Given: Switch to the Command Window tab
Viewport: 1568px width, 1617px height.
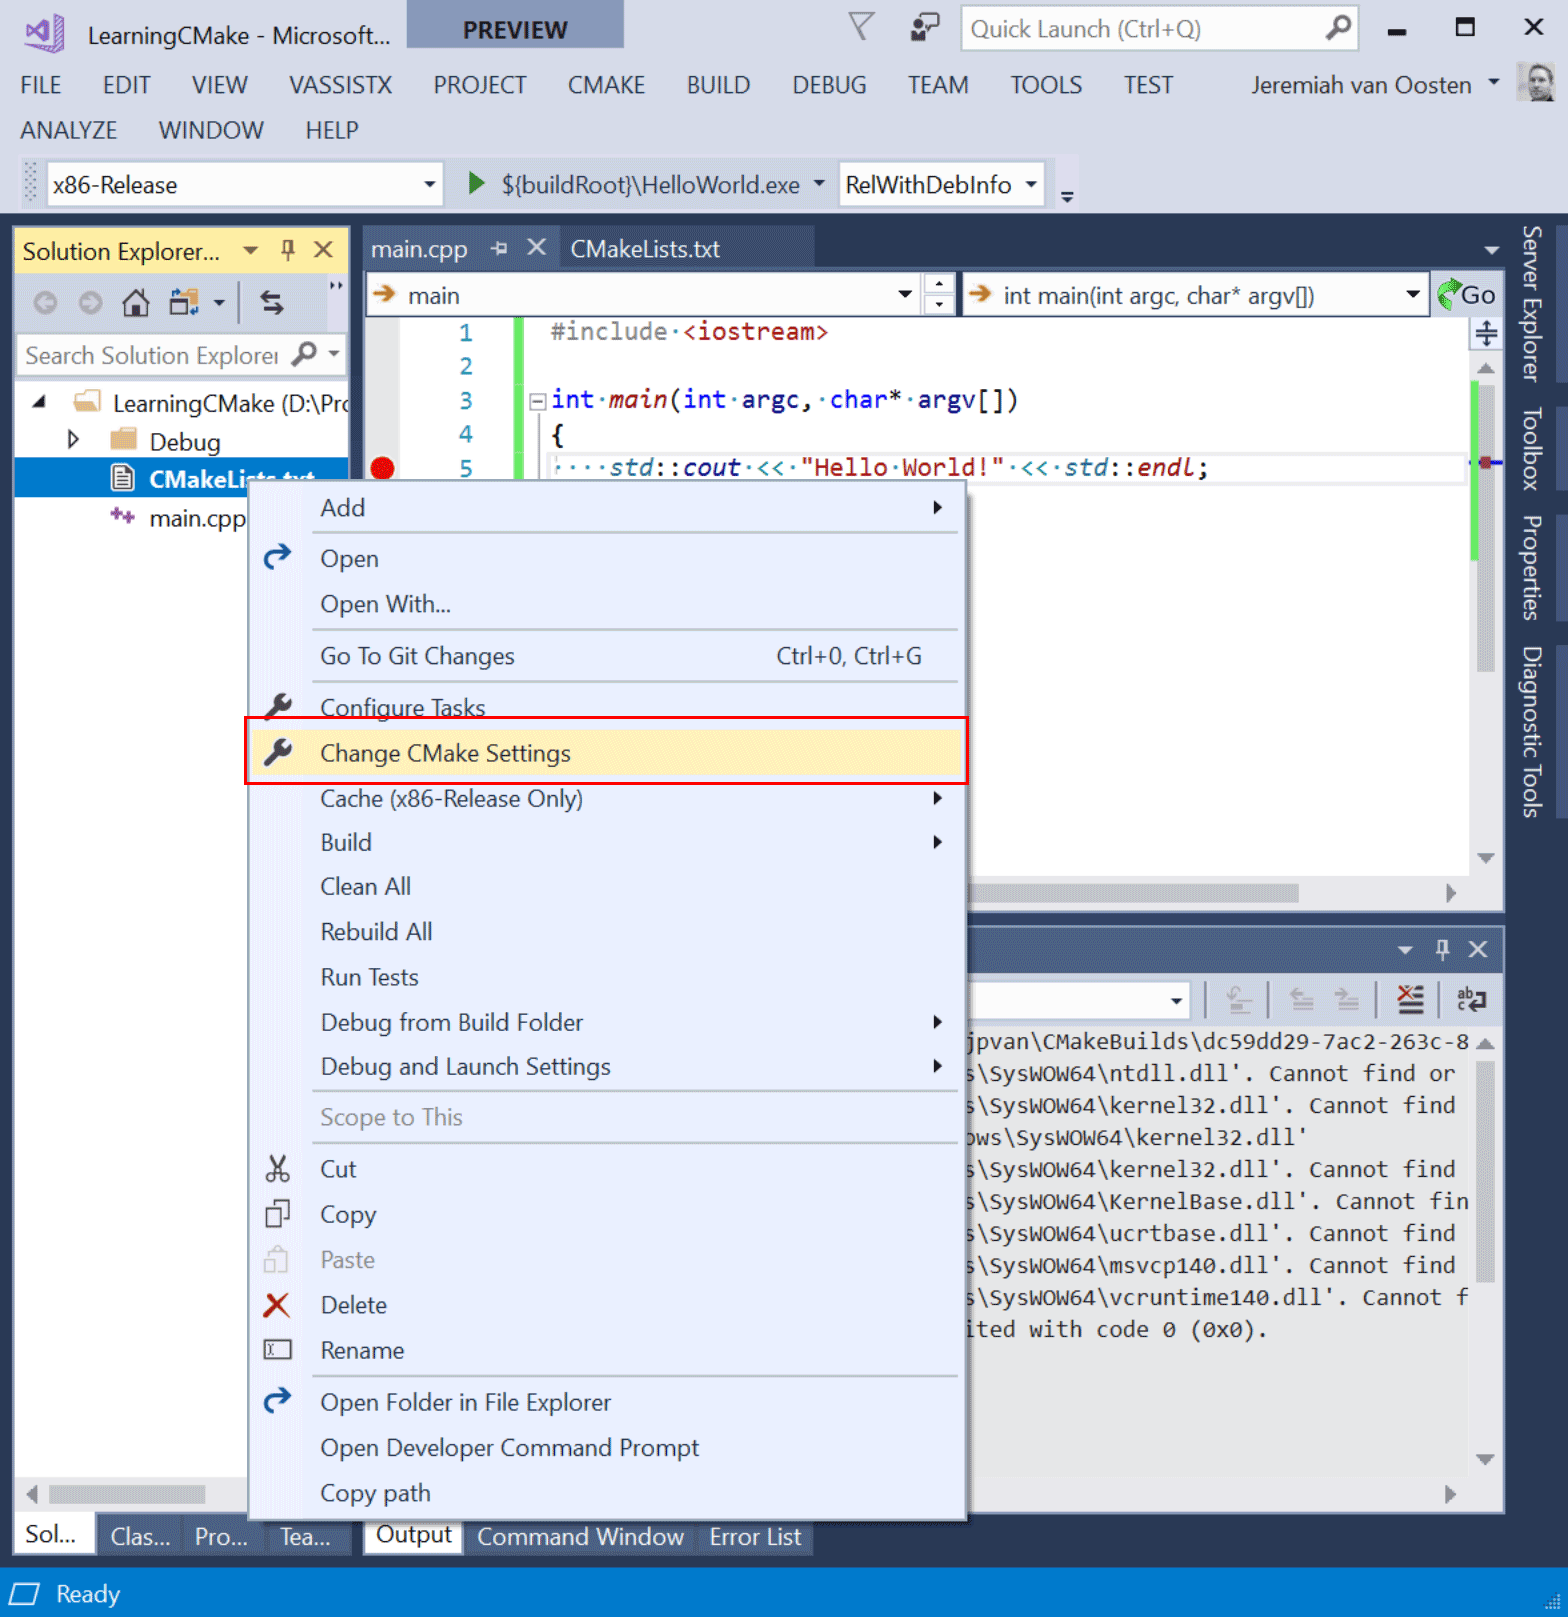Looking at the screenshot, I should coord(580,1536).
